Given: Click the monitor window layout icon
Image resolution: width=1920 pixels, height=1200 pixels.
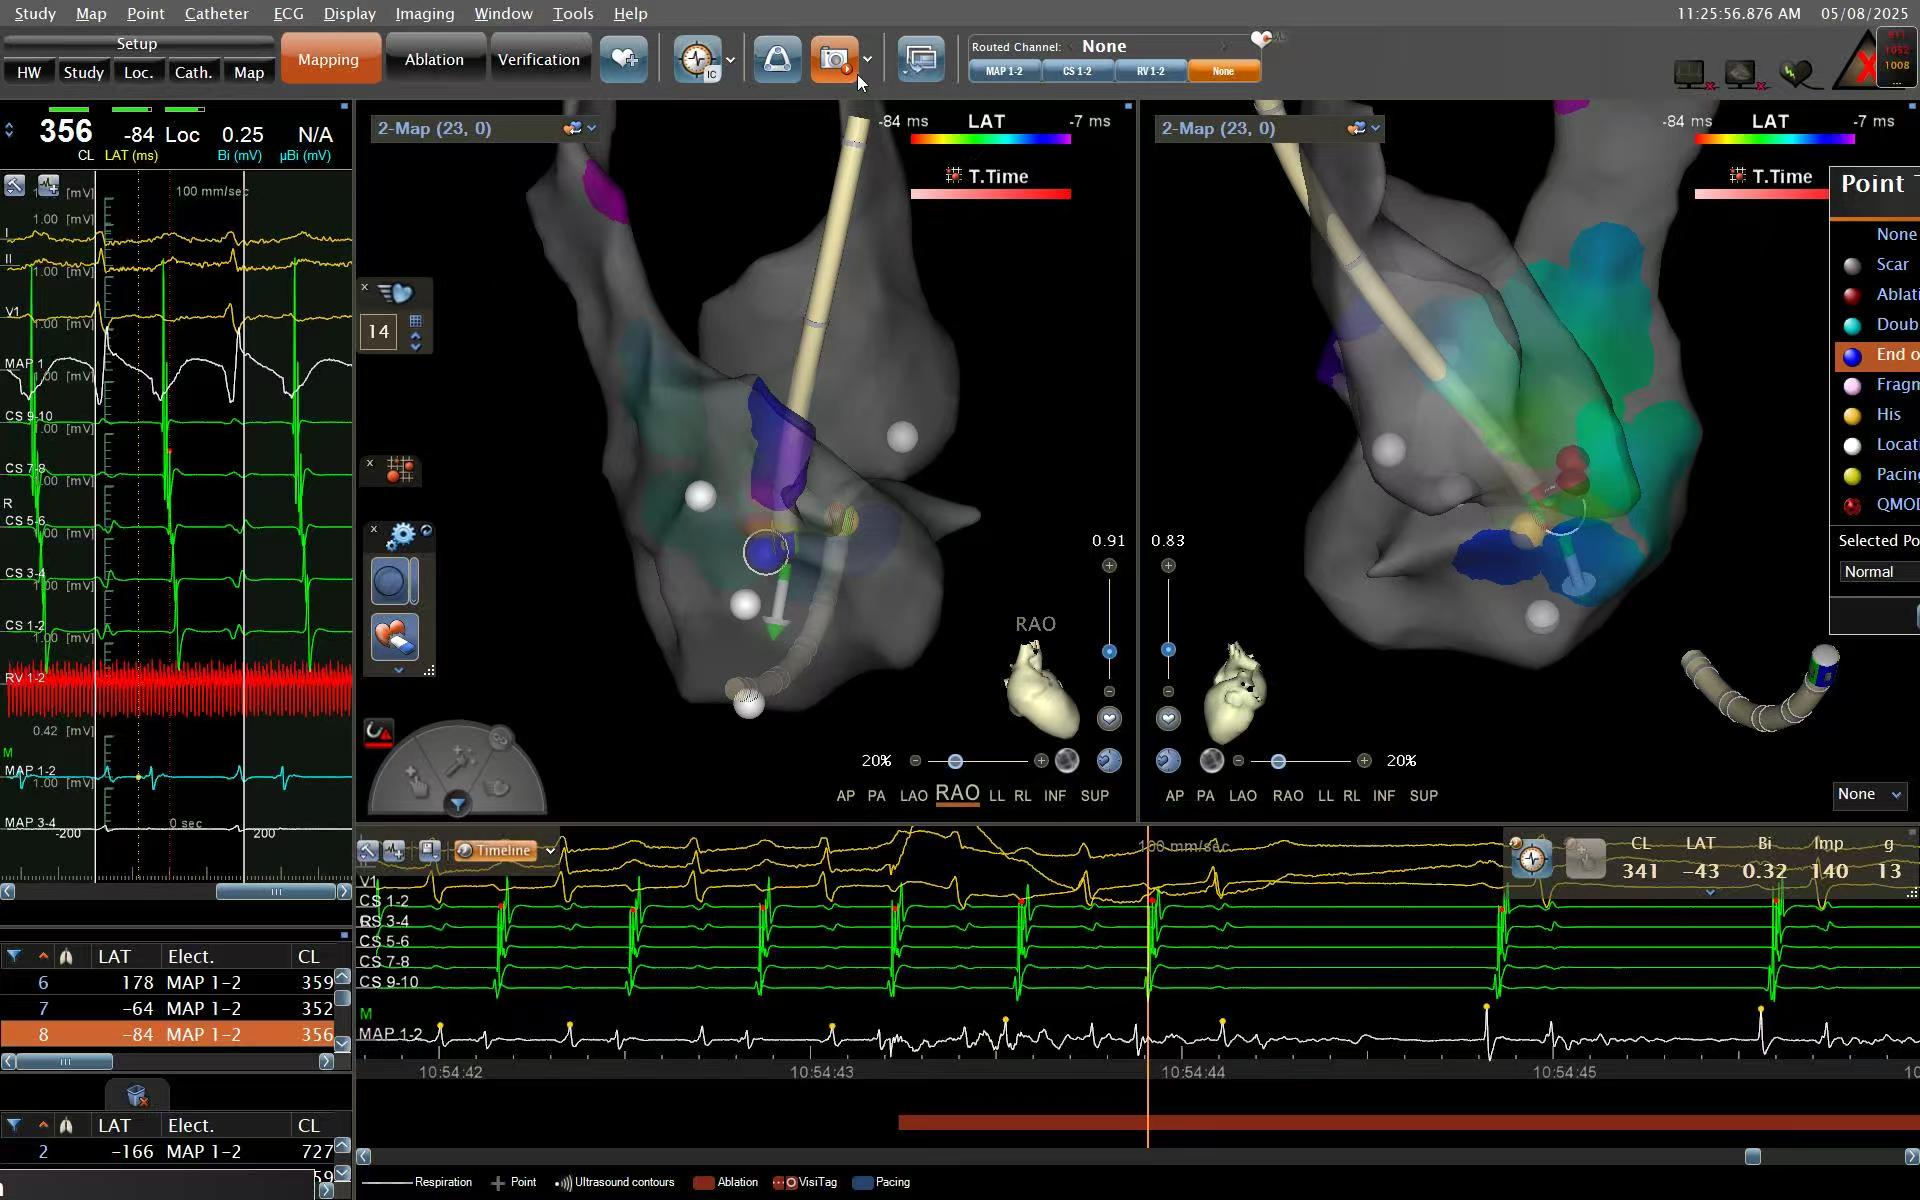Looking at the screenshot, I should pos(920,60).
